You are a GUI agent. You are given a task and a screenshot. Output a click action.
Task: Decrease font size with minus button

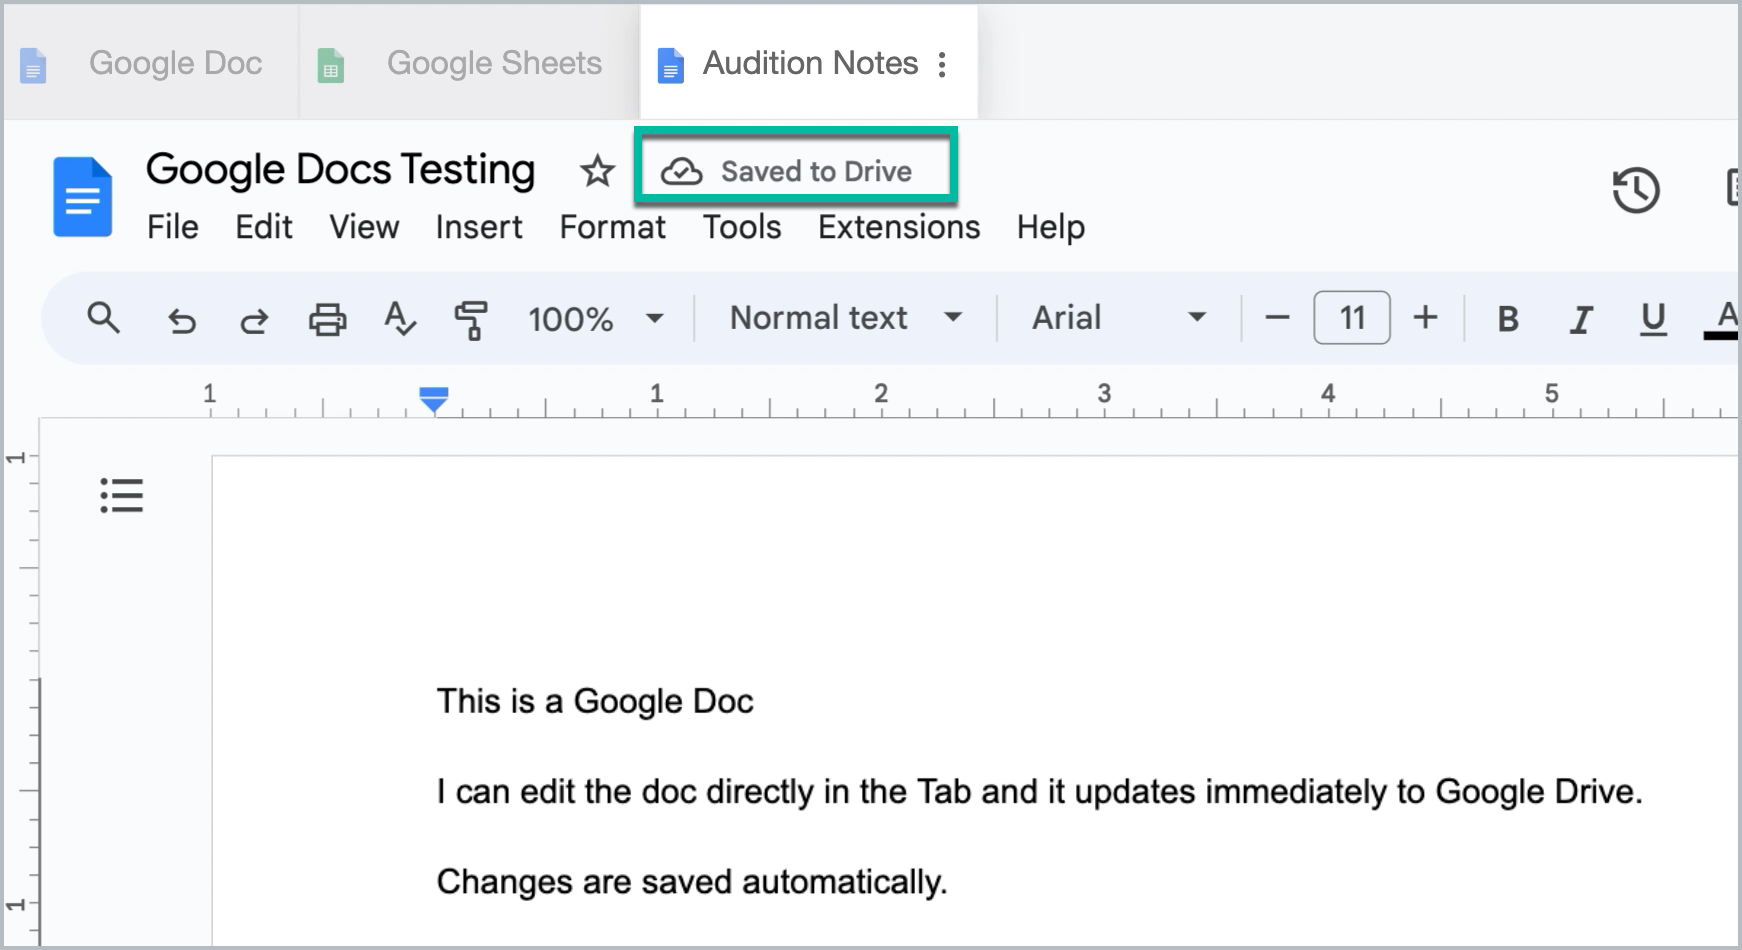pos(1277,318)
